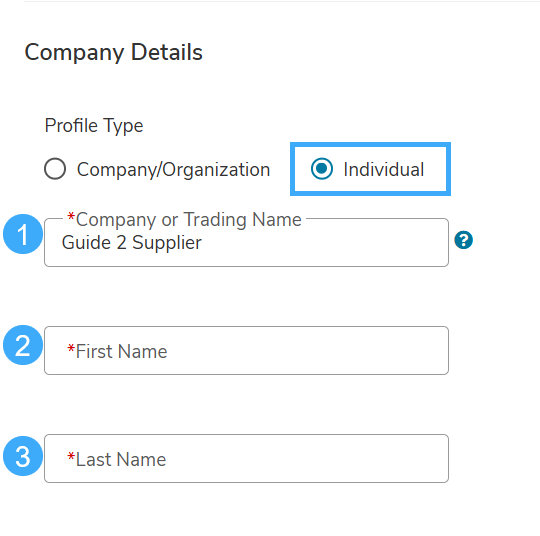Click the Company Details heading
Image resolution: width=540 pixels, height=536 pixels.
click(x=113, y=53)
